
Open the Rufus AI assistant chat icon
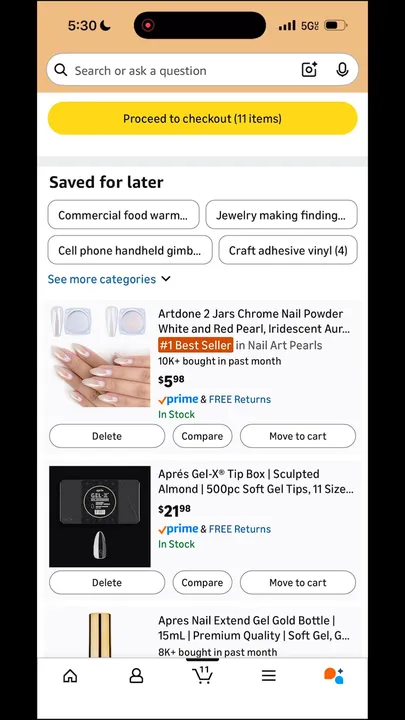pyautogui.click(x=334, y=675)
